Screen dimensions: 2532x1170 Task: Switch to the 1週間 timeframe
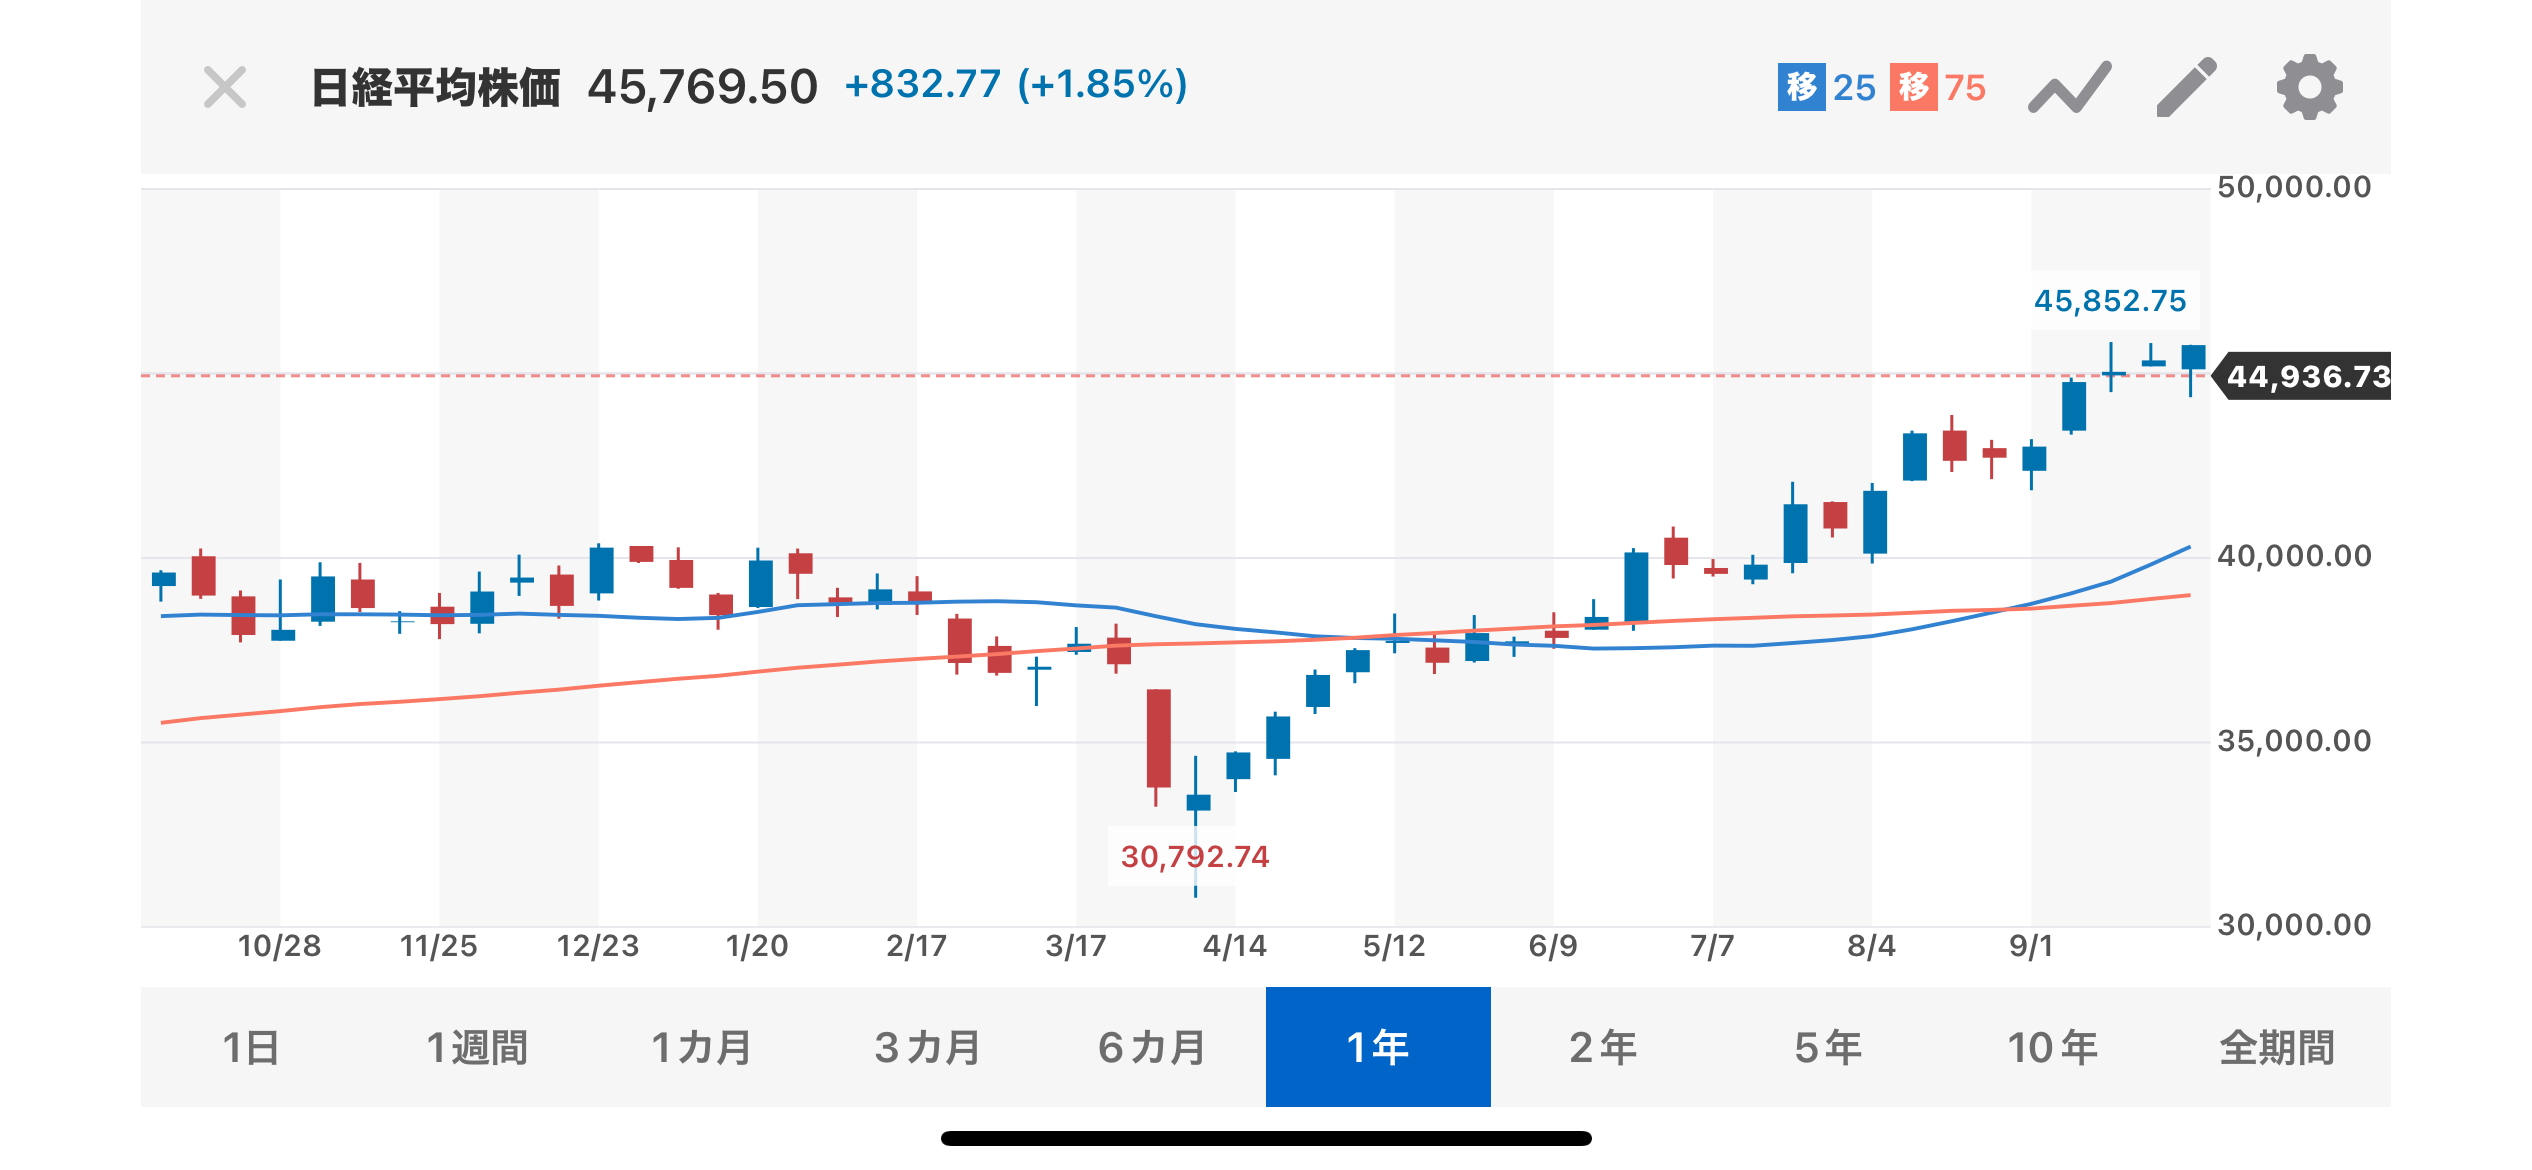pos(477,1047)
